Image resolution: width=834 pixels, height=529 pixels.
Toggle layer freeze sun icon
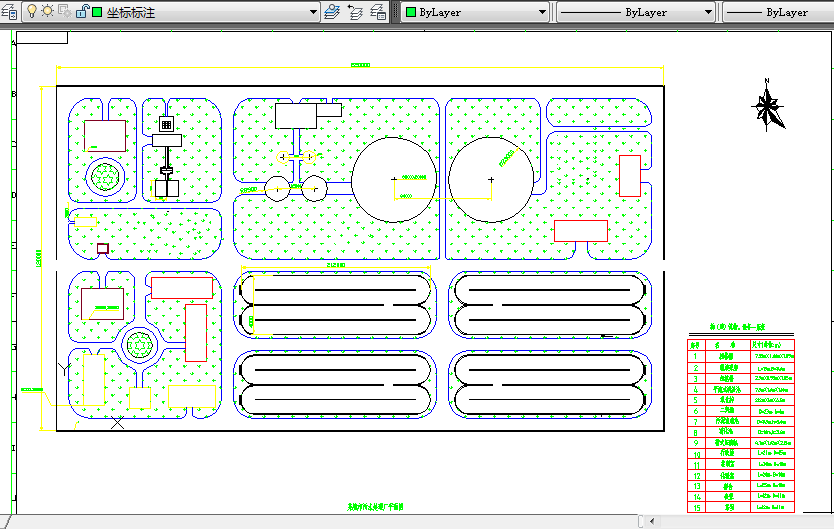(47, 12)
